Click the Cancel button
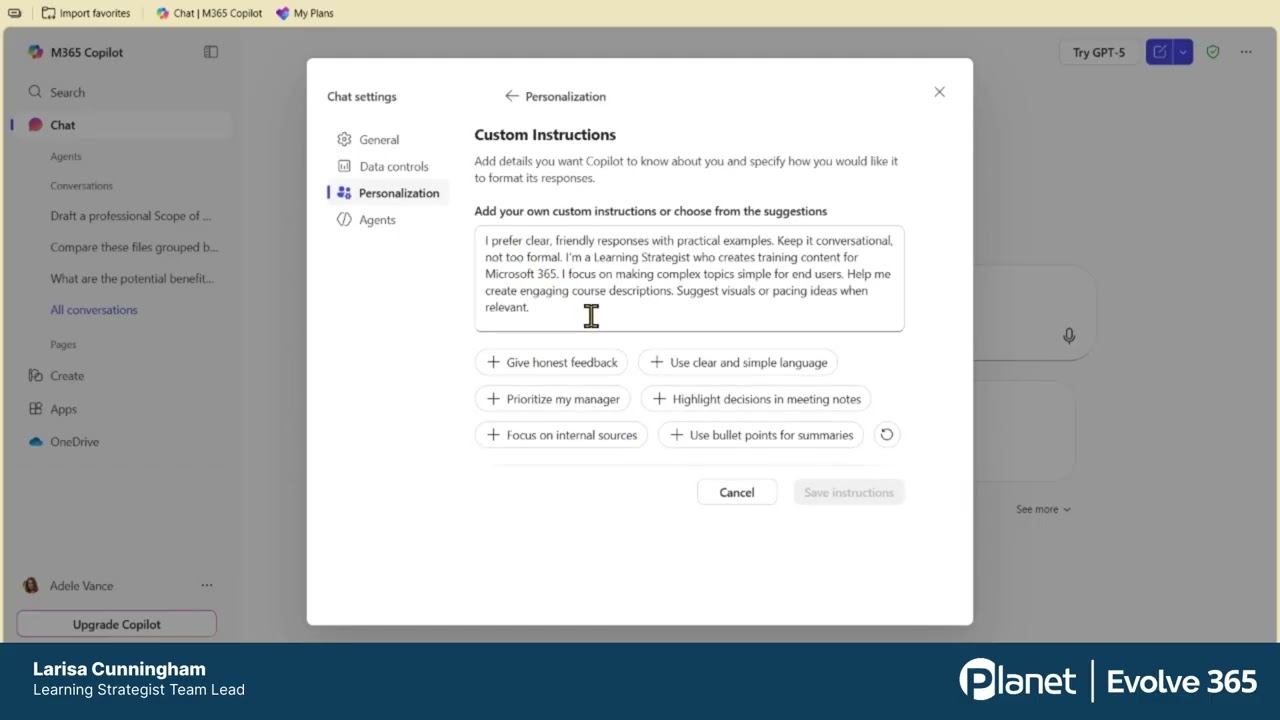This screenshot has width=1280, height=720. pyautogui.click(x=737, y=492)
